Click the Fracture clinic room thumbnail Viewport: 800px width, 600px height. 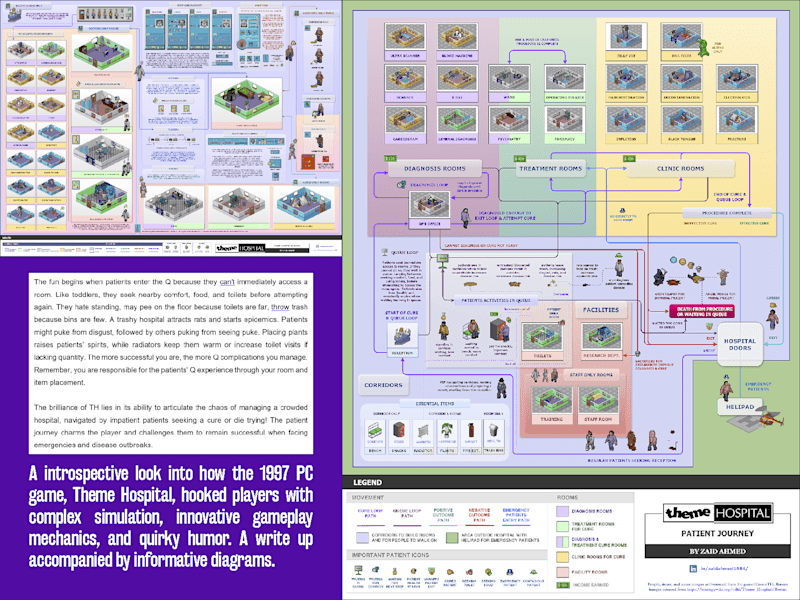pos(736,120)
